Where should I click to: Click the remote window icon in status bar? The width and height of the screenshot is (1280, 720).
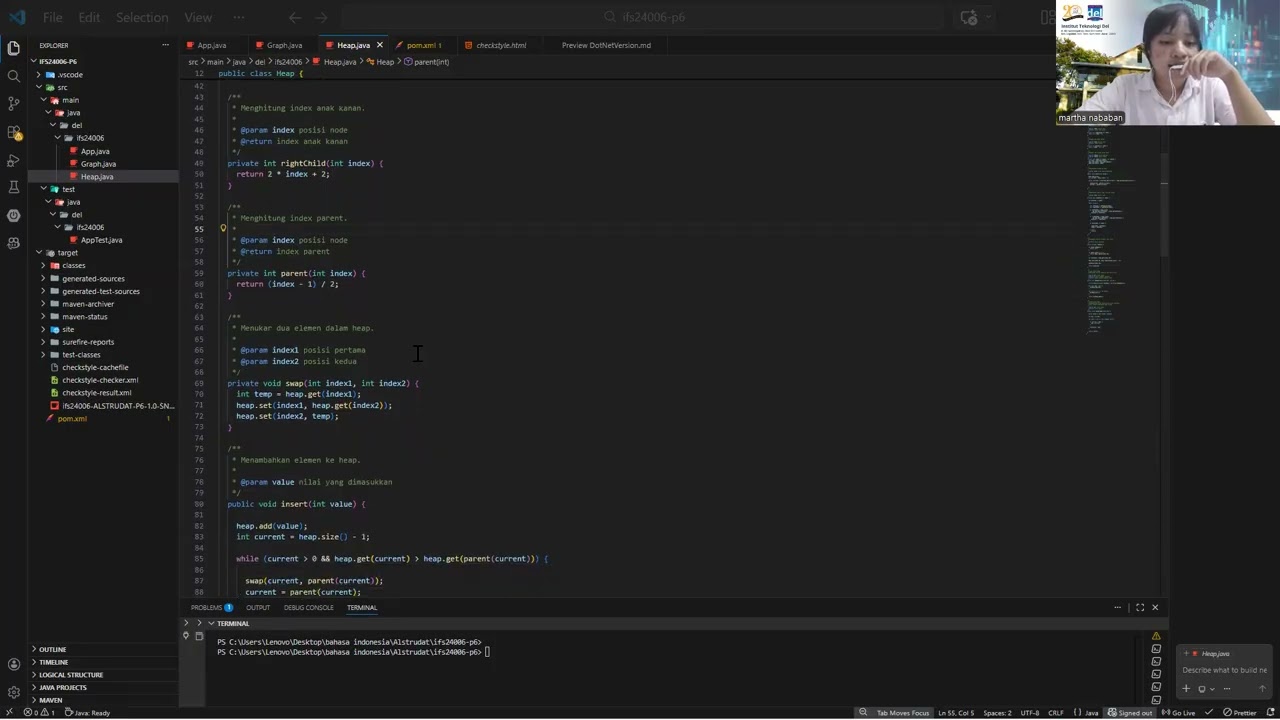pyautogui.click(x=11, y=713)
